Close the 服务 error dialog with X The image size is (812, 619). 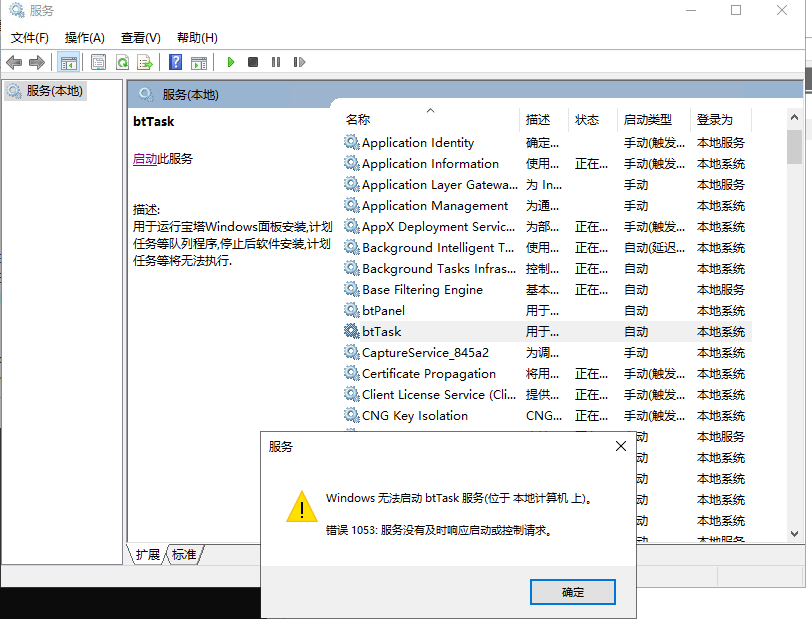coord(621,446)
